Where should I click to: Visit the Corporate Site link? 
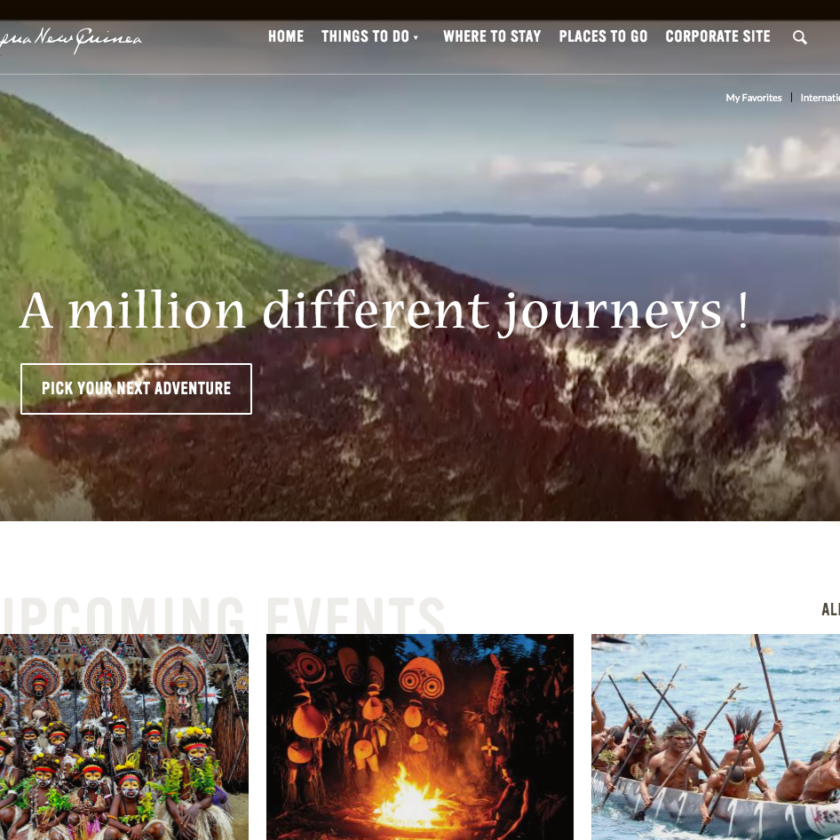point(718,36)
